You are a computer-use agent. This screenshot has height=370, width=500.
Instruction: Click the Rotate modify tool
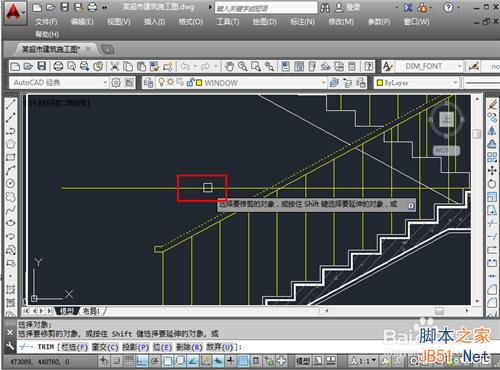pos(492,184)
